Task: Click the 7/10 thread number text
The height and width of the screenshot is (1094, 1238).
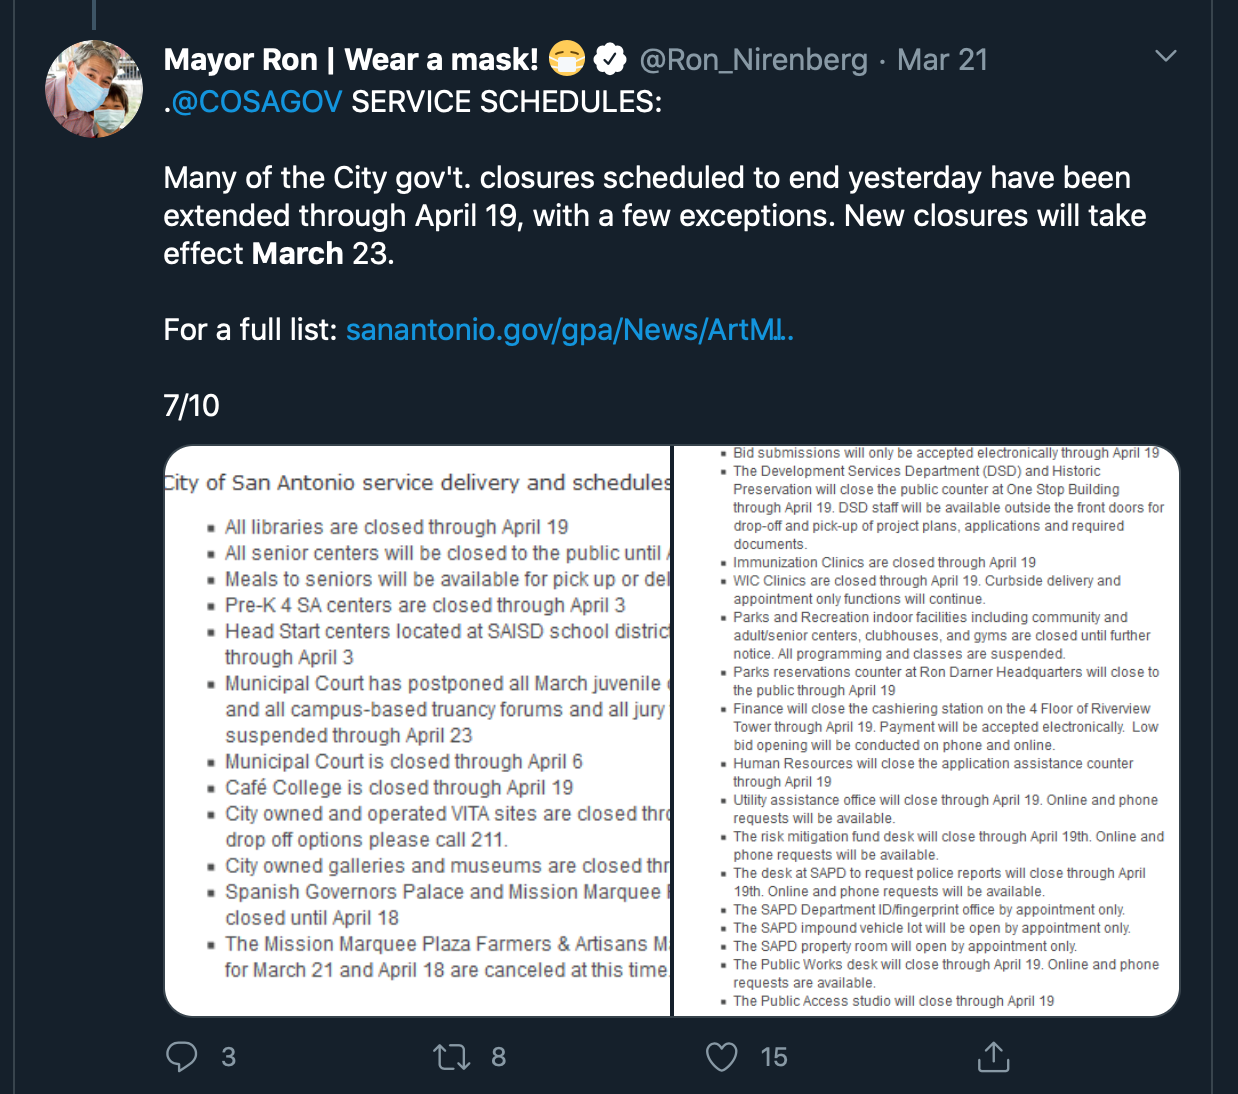Action: point(191,406)
